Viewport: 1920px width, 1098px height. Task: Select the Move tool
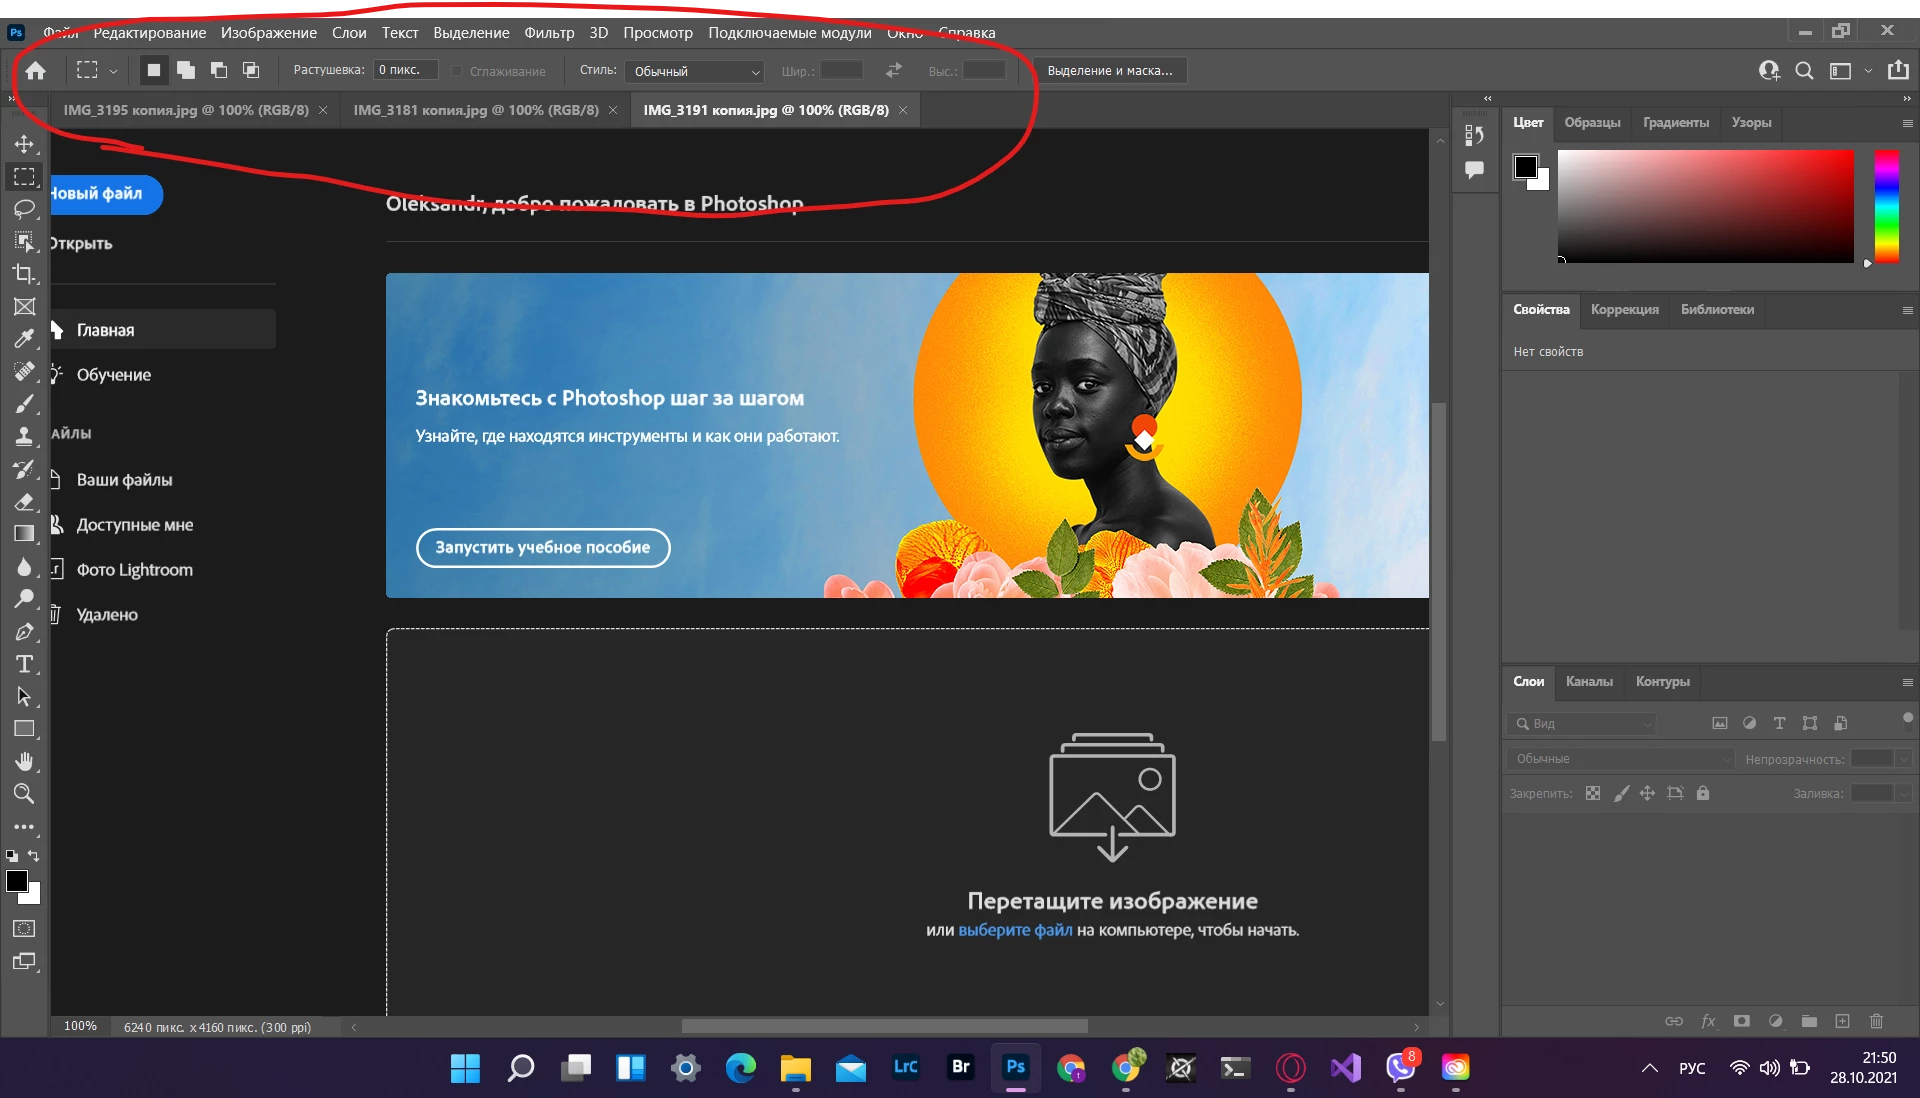click(24, 144)
